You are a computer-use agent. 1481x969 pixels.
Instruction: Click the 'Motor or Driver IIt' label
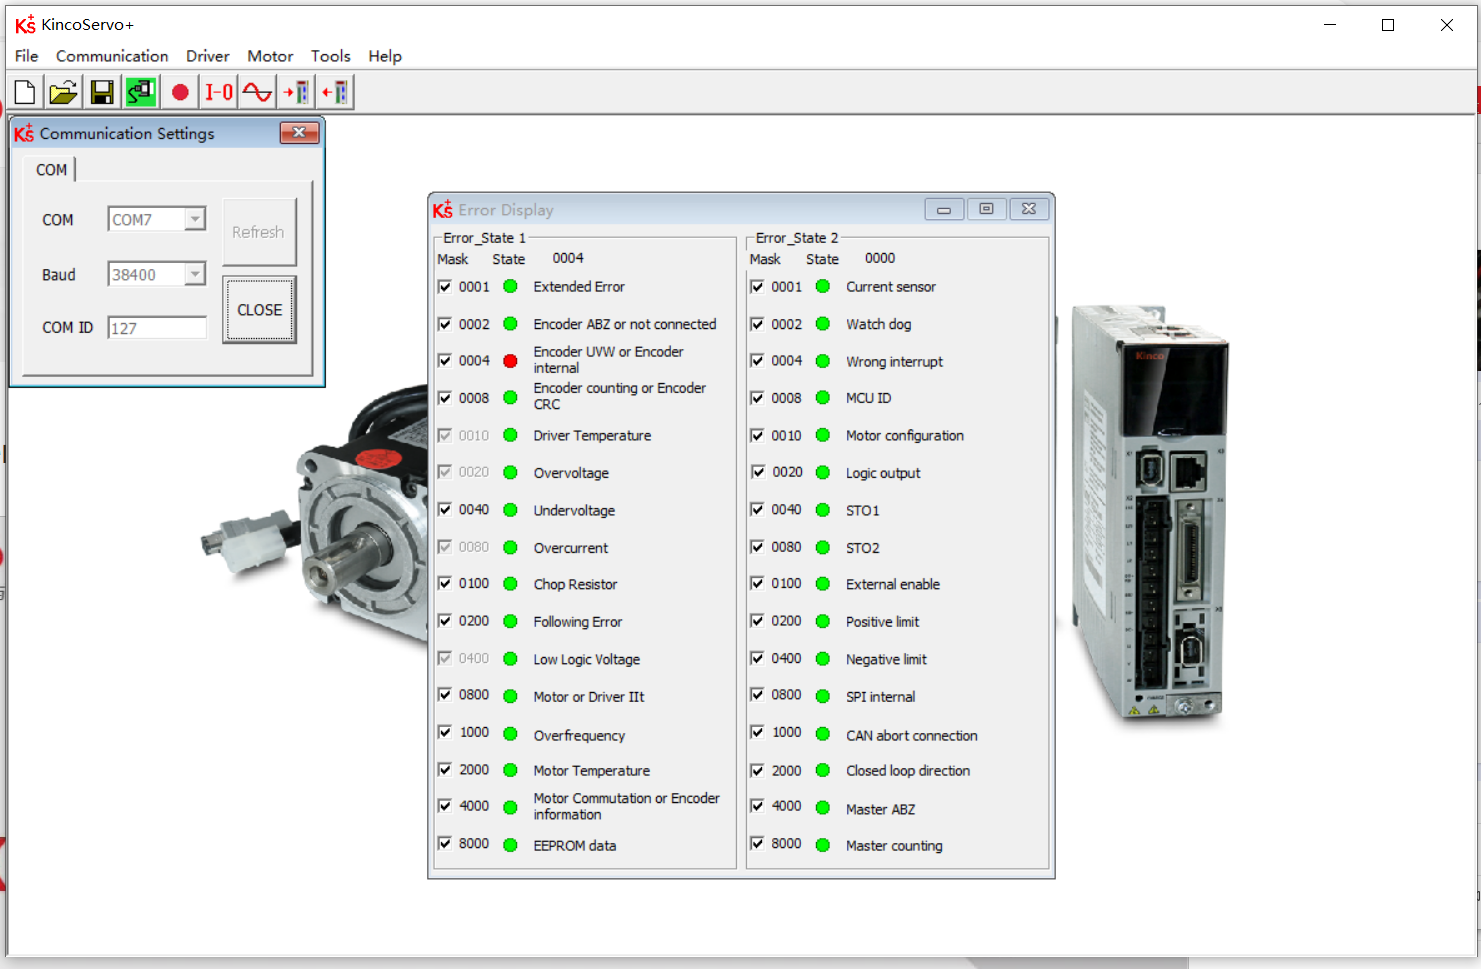589,697
